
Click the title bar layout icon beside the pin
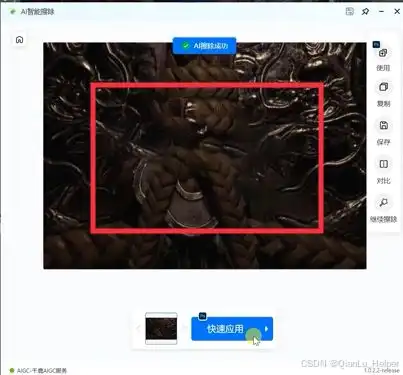coord(350,11)
